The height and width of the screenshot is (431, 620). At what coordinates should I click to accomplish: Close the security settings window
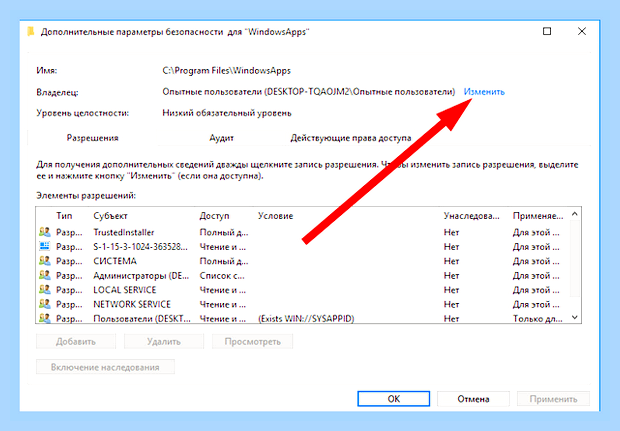582,31
